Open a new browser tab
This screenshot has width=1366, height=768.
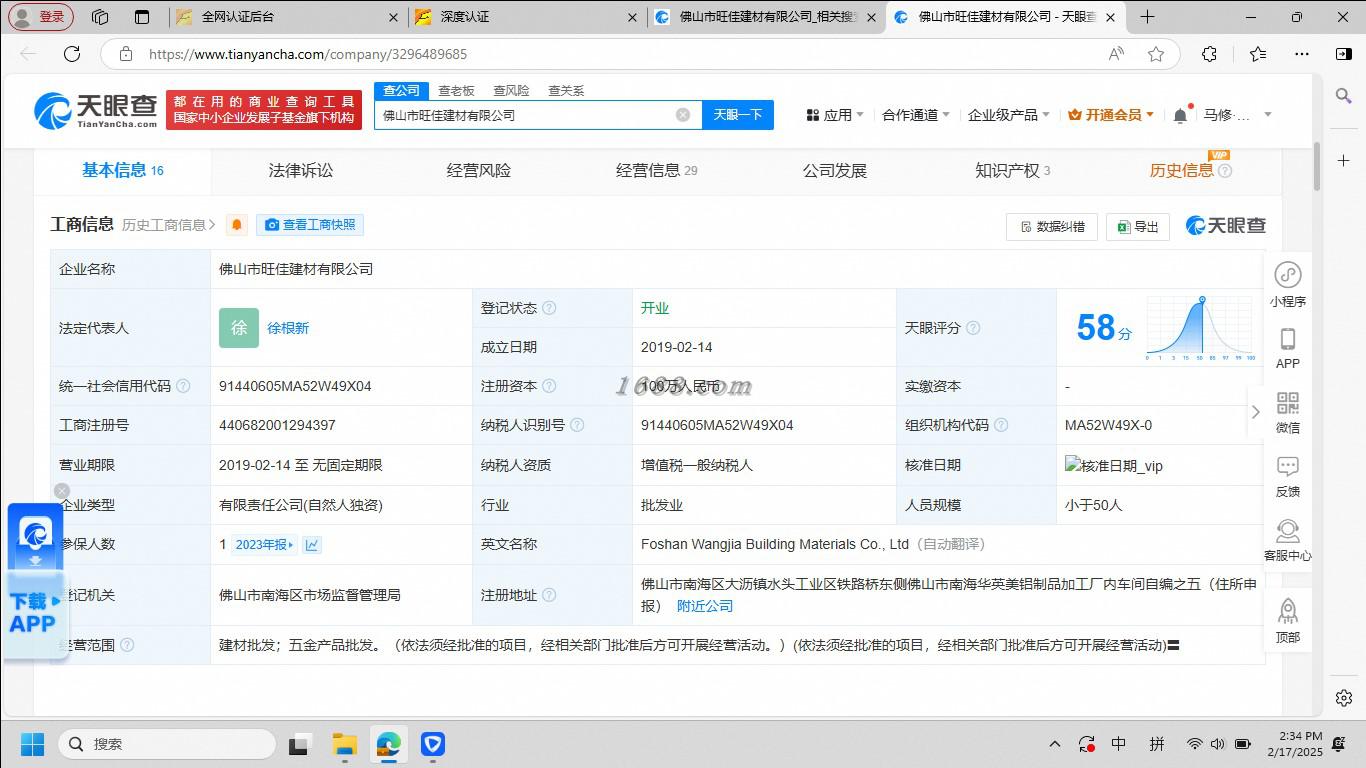[x=1147, y=17]
